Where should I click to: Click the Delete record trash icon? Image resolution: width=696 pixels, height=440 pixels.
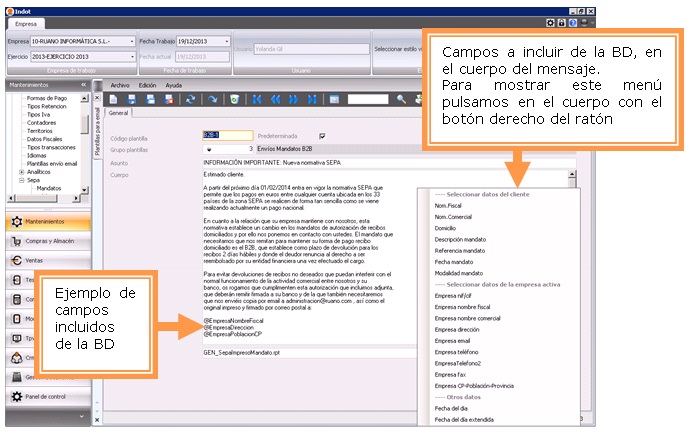232,99
